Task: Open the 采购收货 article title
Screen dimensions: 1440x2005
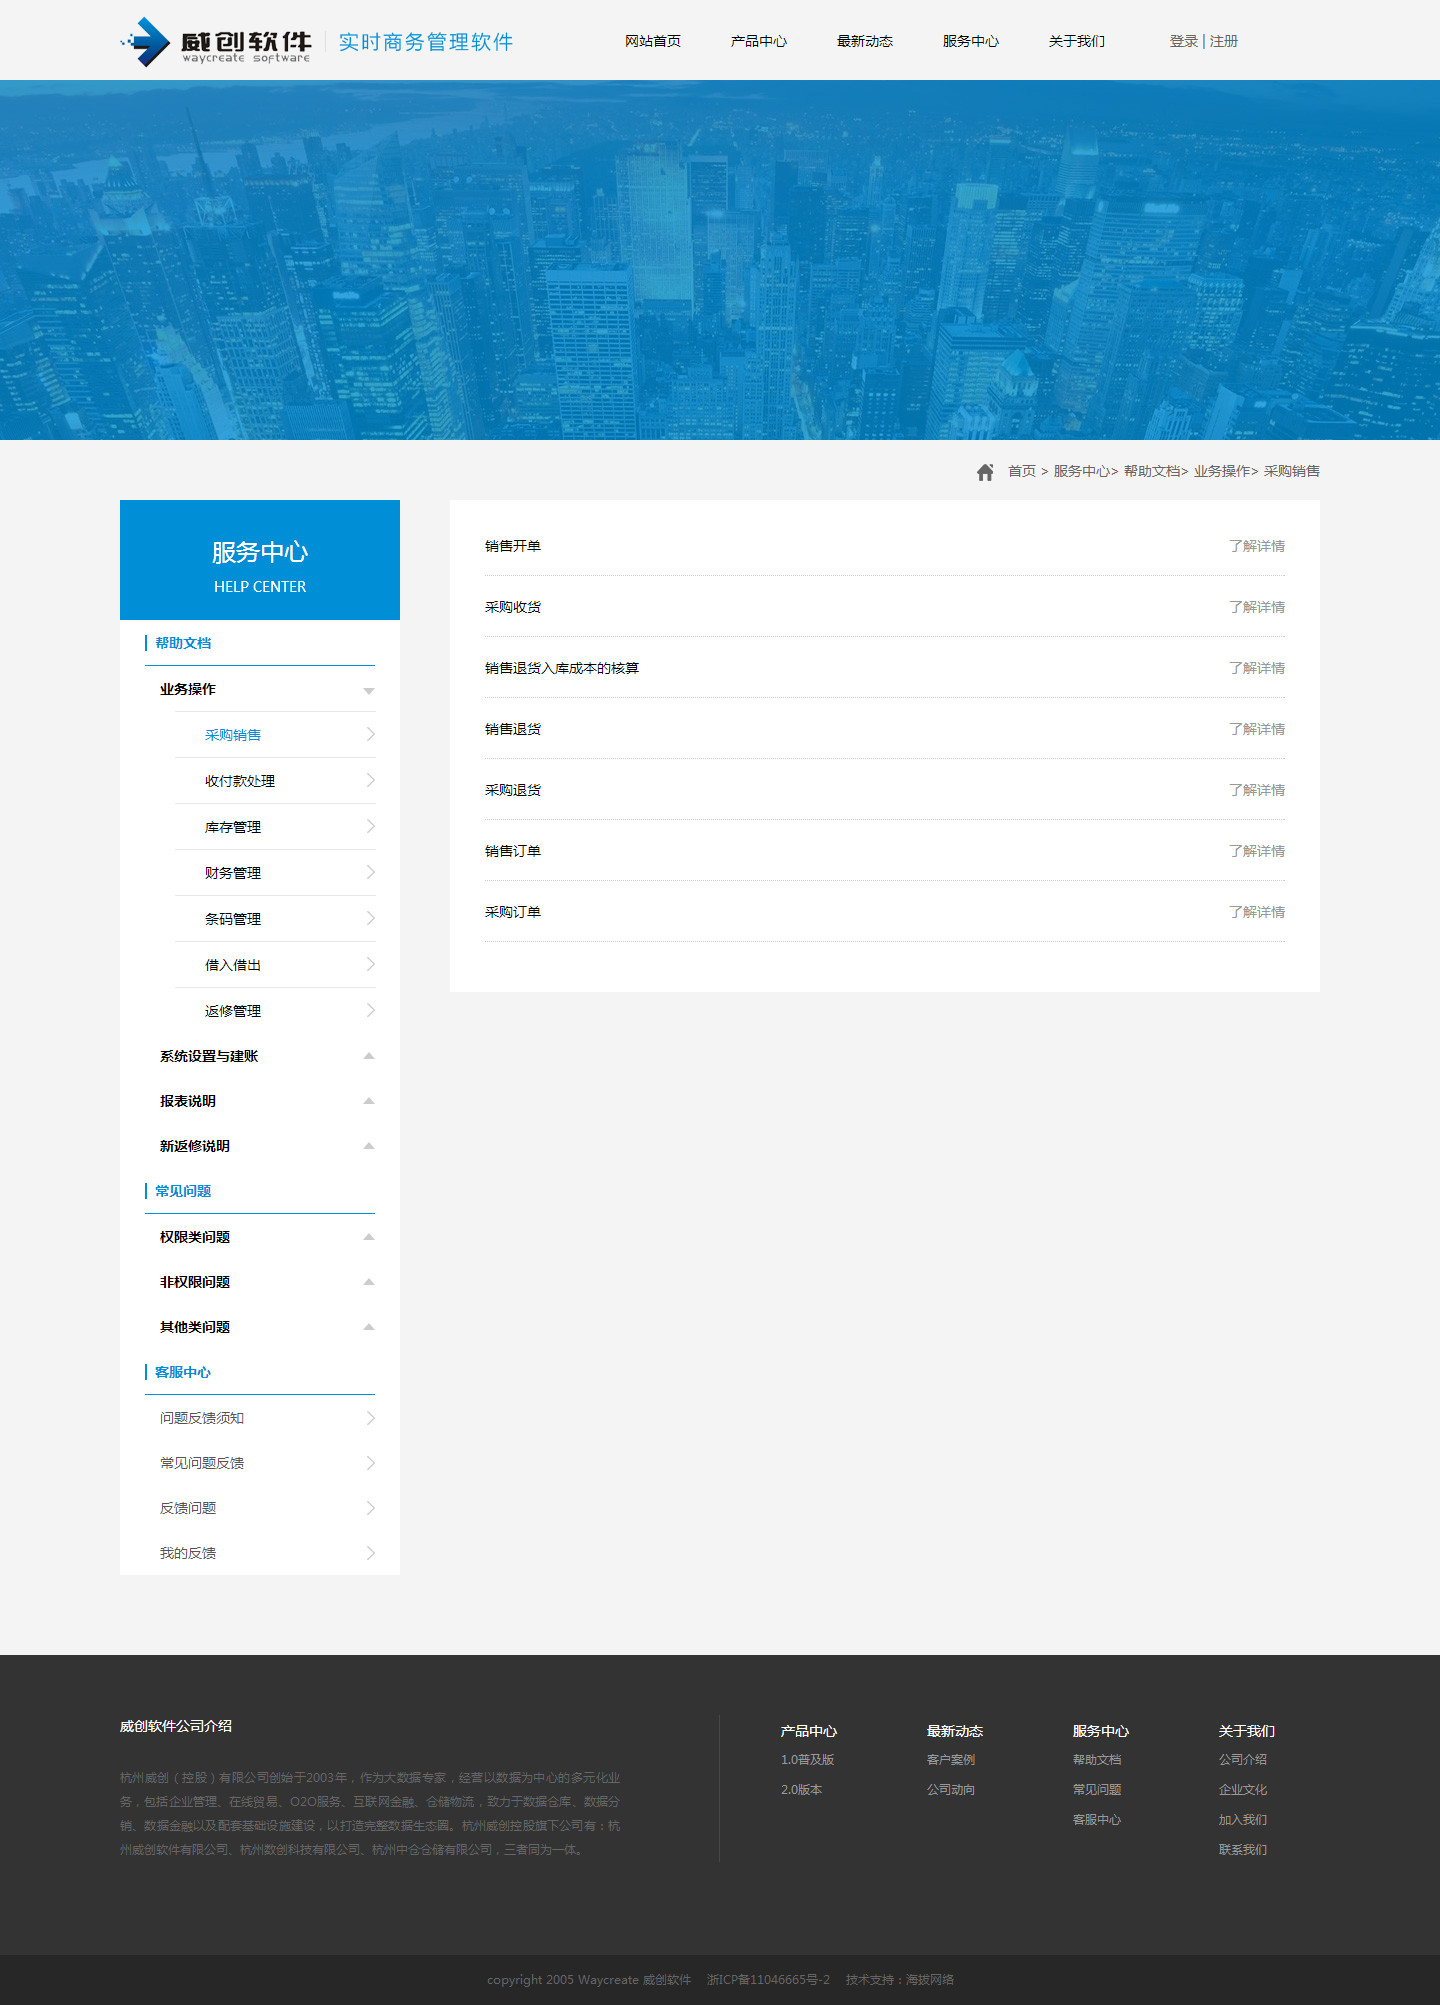Action: [x=513, y=607]
